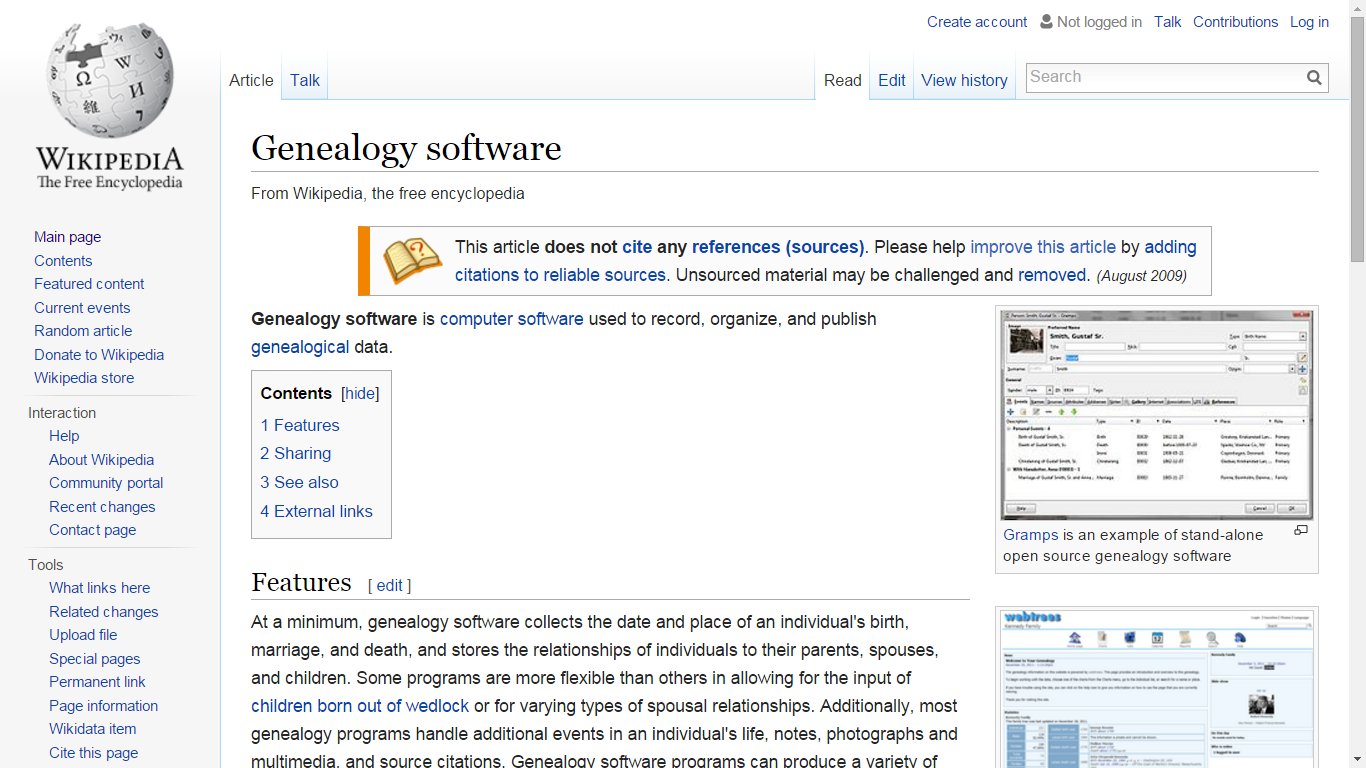
Task: Switch to the Talk tab
Action: pos(304,80)
